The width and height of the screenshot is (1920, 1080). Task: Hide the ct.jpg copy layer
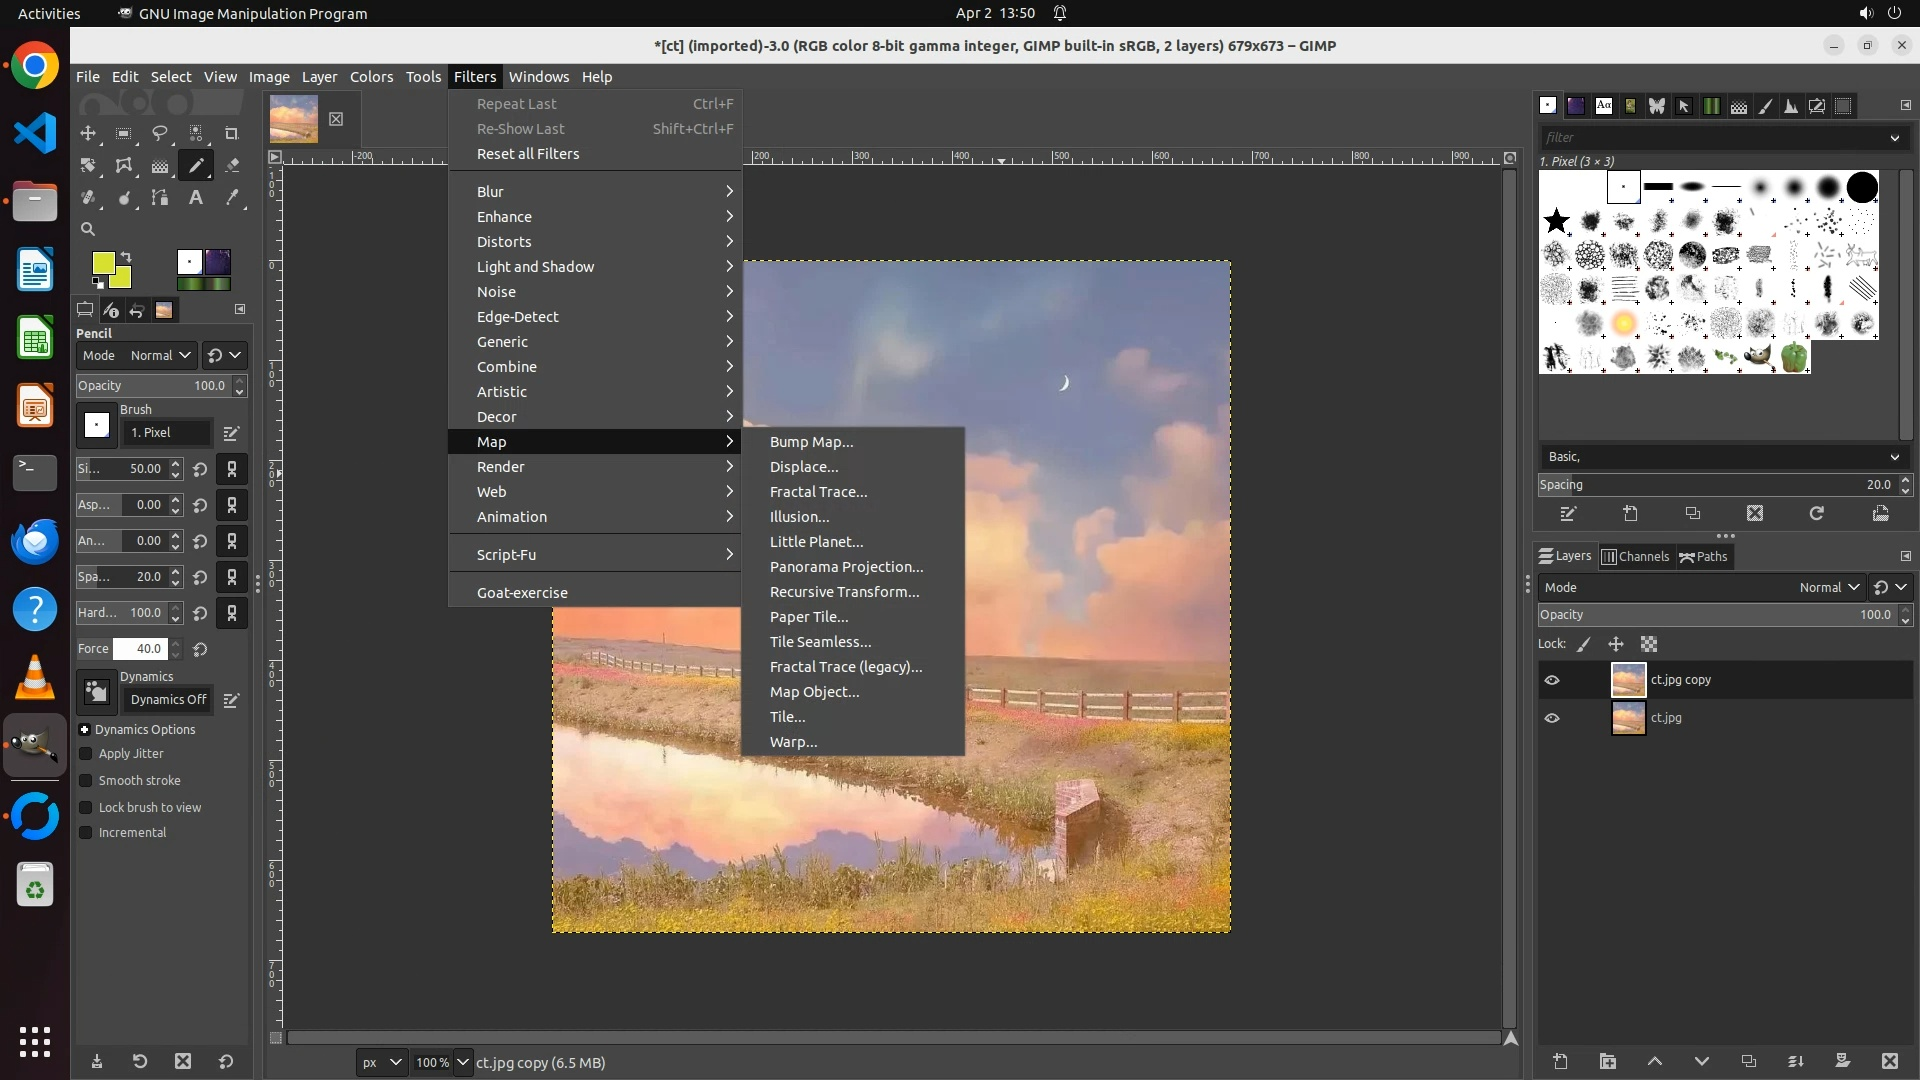(1551, 680)
